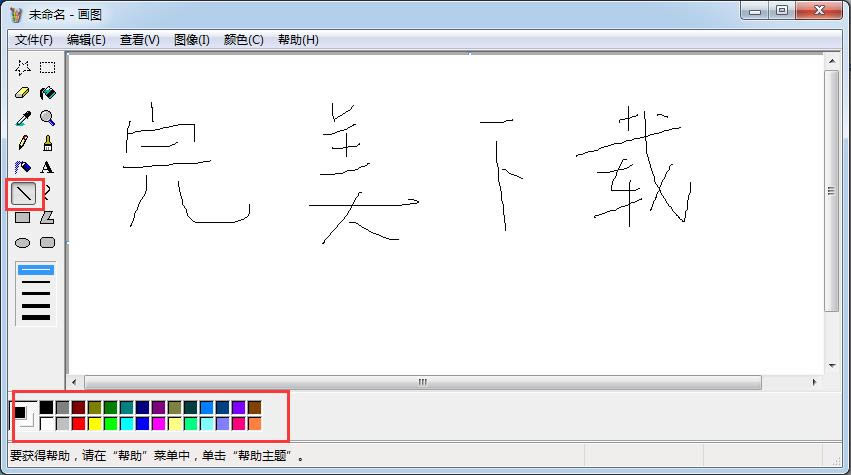Image resolution: width=851 pixels, height=475 pixels.
Task: Open the 文件(F) menu
Action: pyautogui.click(x=34, y=40)
